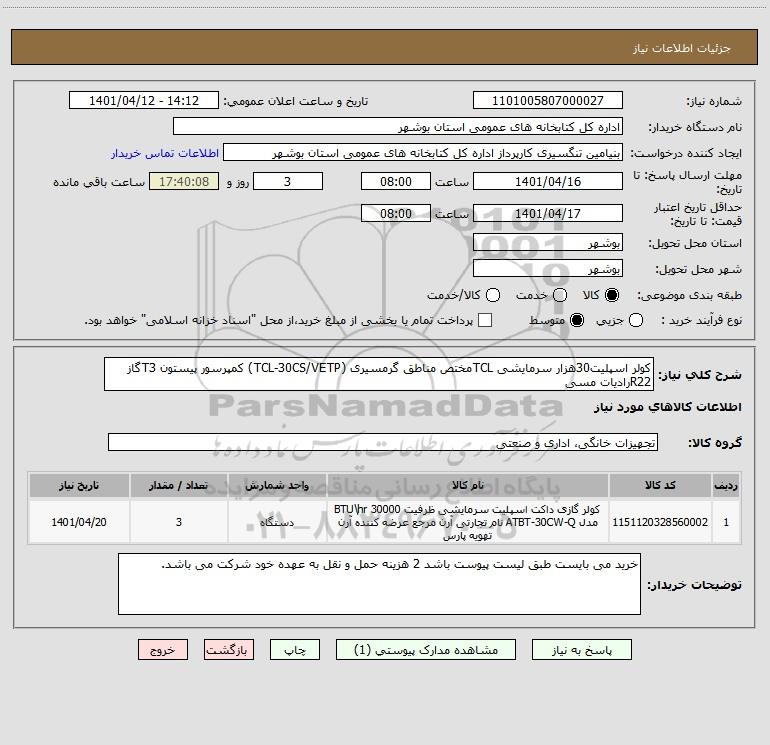Screen dimensions: 770x745
Task: Select the کالا radio button
Action: click(x=612, y=295)
